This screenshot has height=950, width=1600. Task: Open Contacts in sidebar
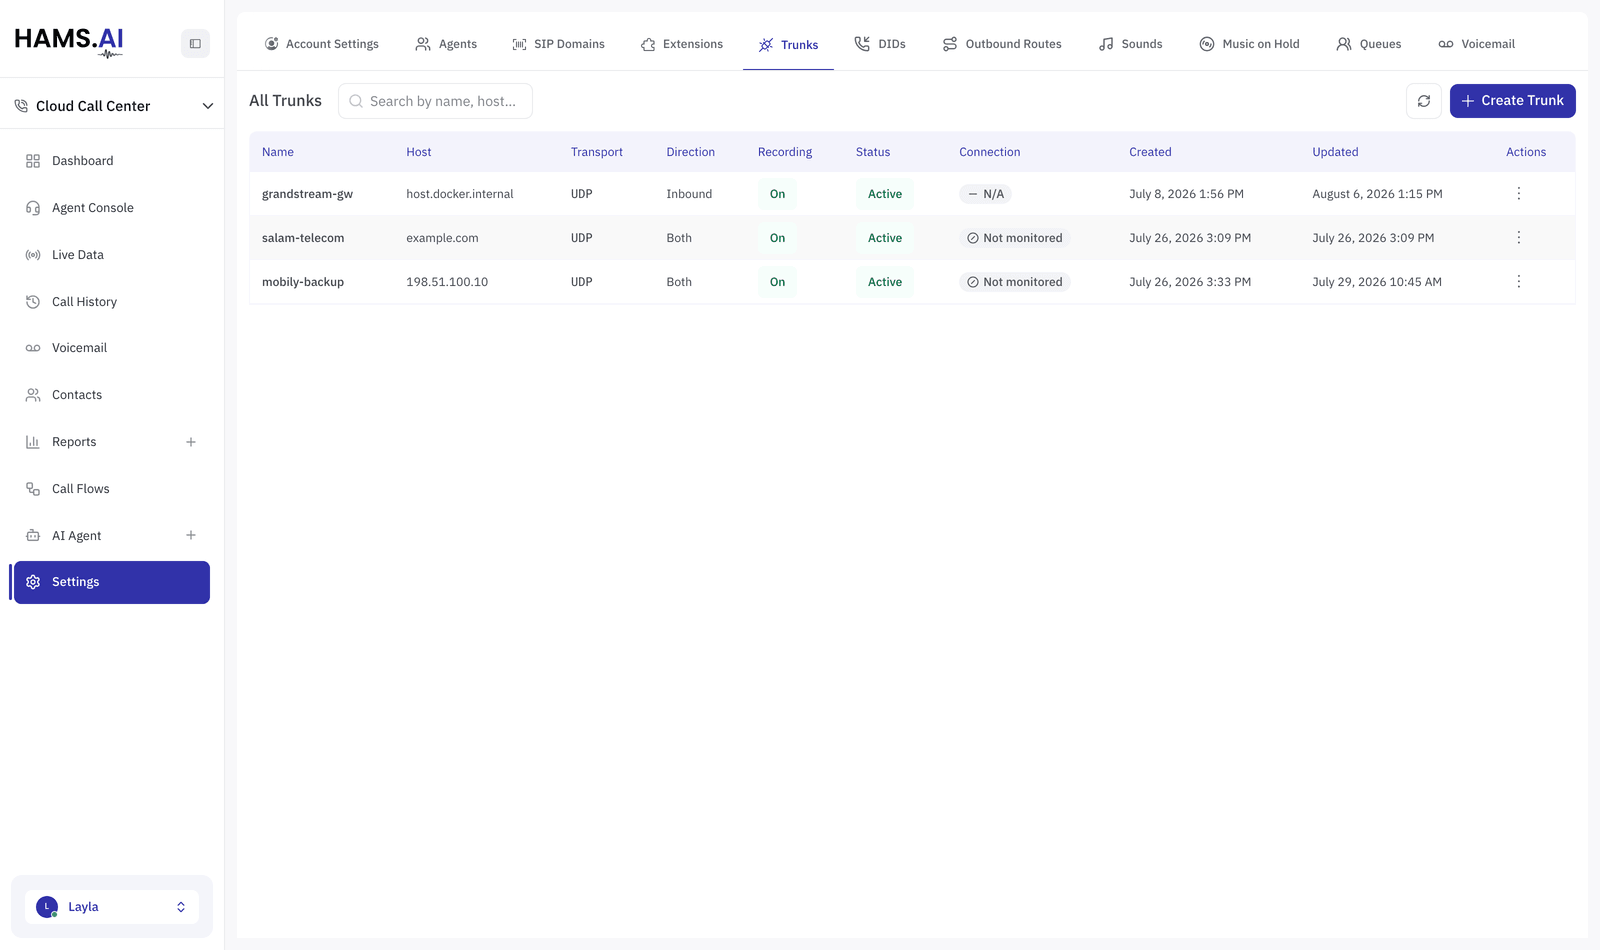pos(112,395)
